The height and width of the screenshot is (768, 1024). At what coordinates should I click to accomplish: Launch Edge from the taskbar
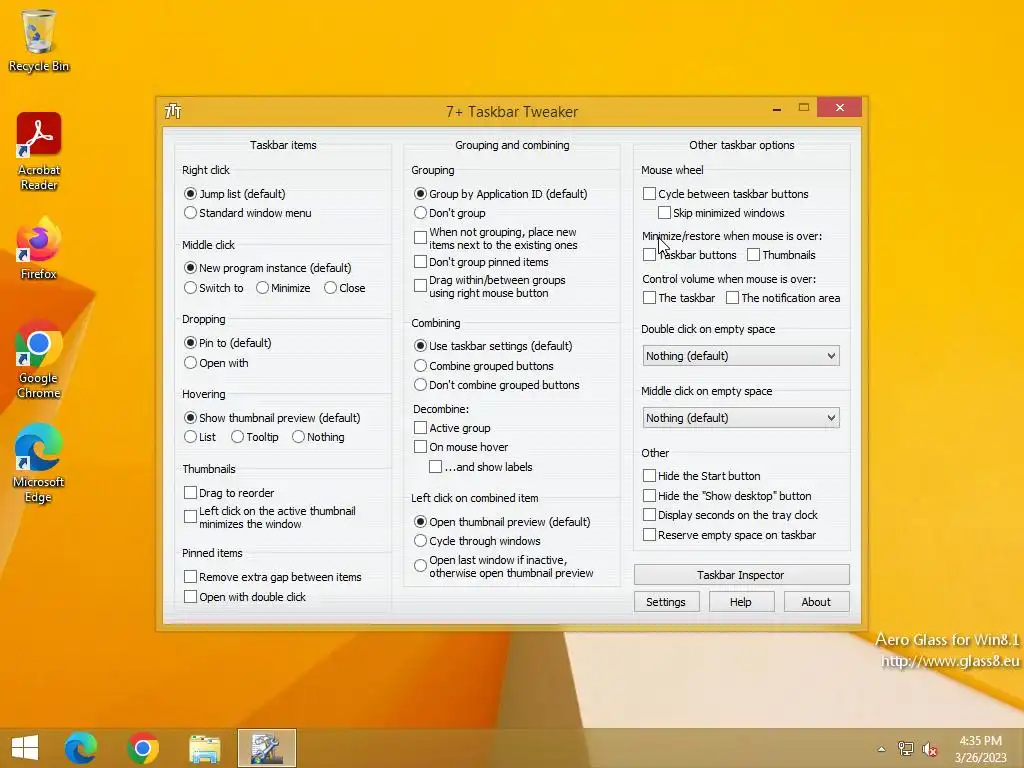pyautogui.click(x=80, y=748)
